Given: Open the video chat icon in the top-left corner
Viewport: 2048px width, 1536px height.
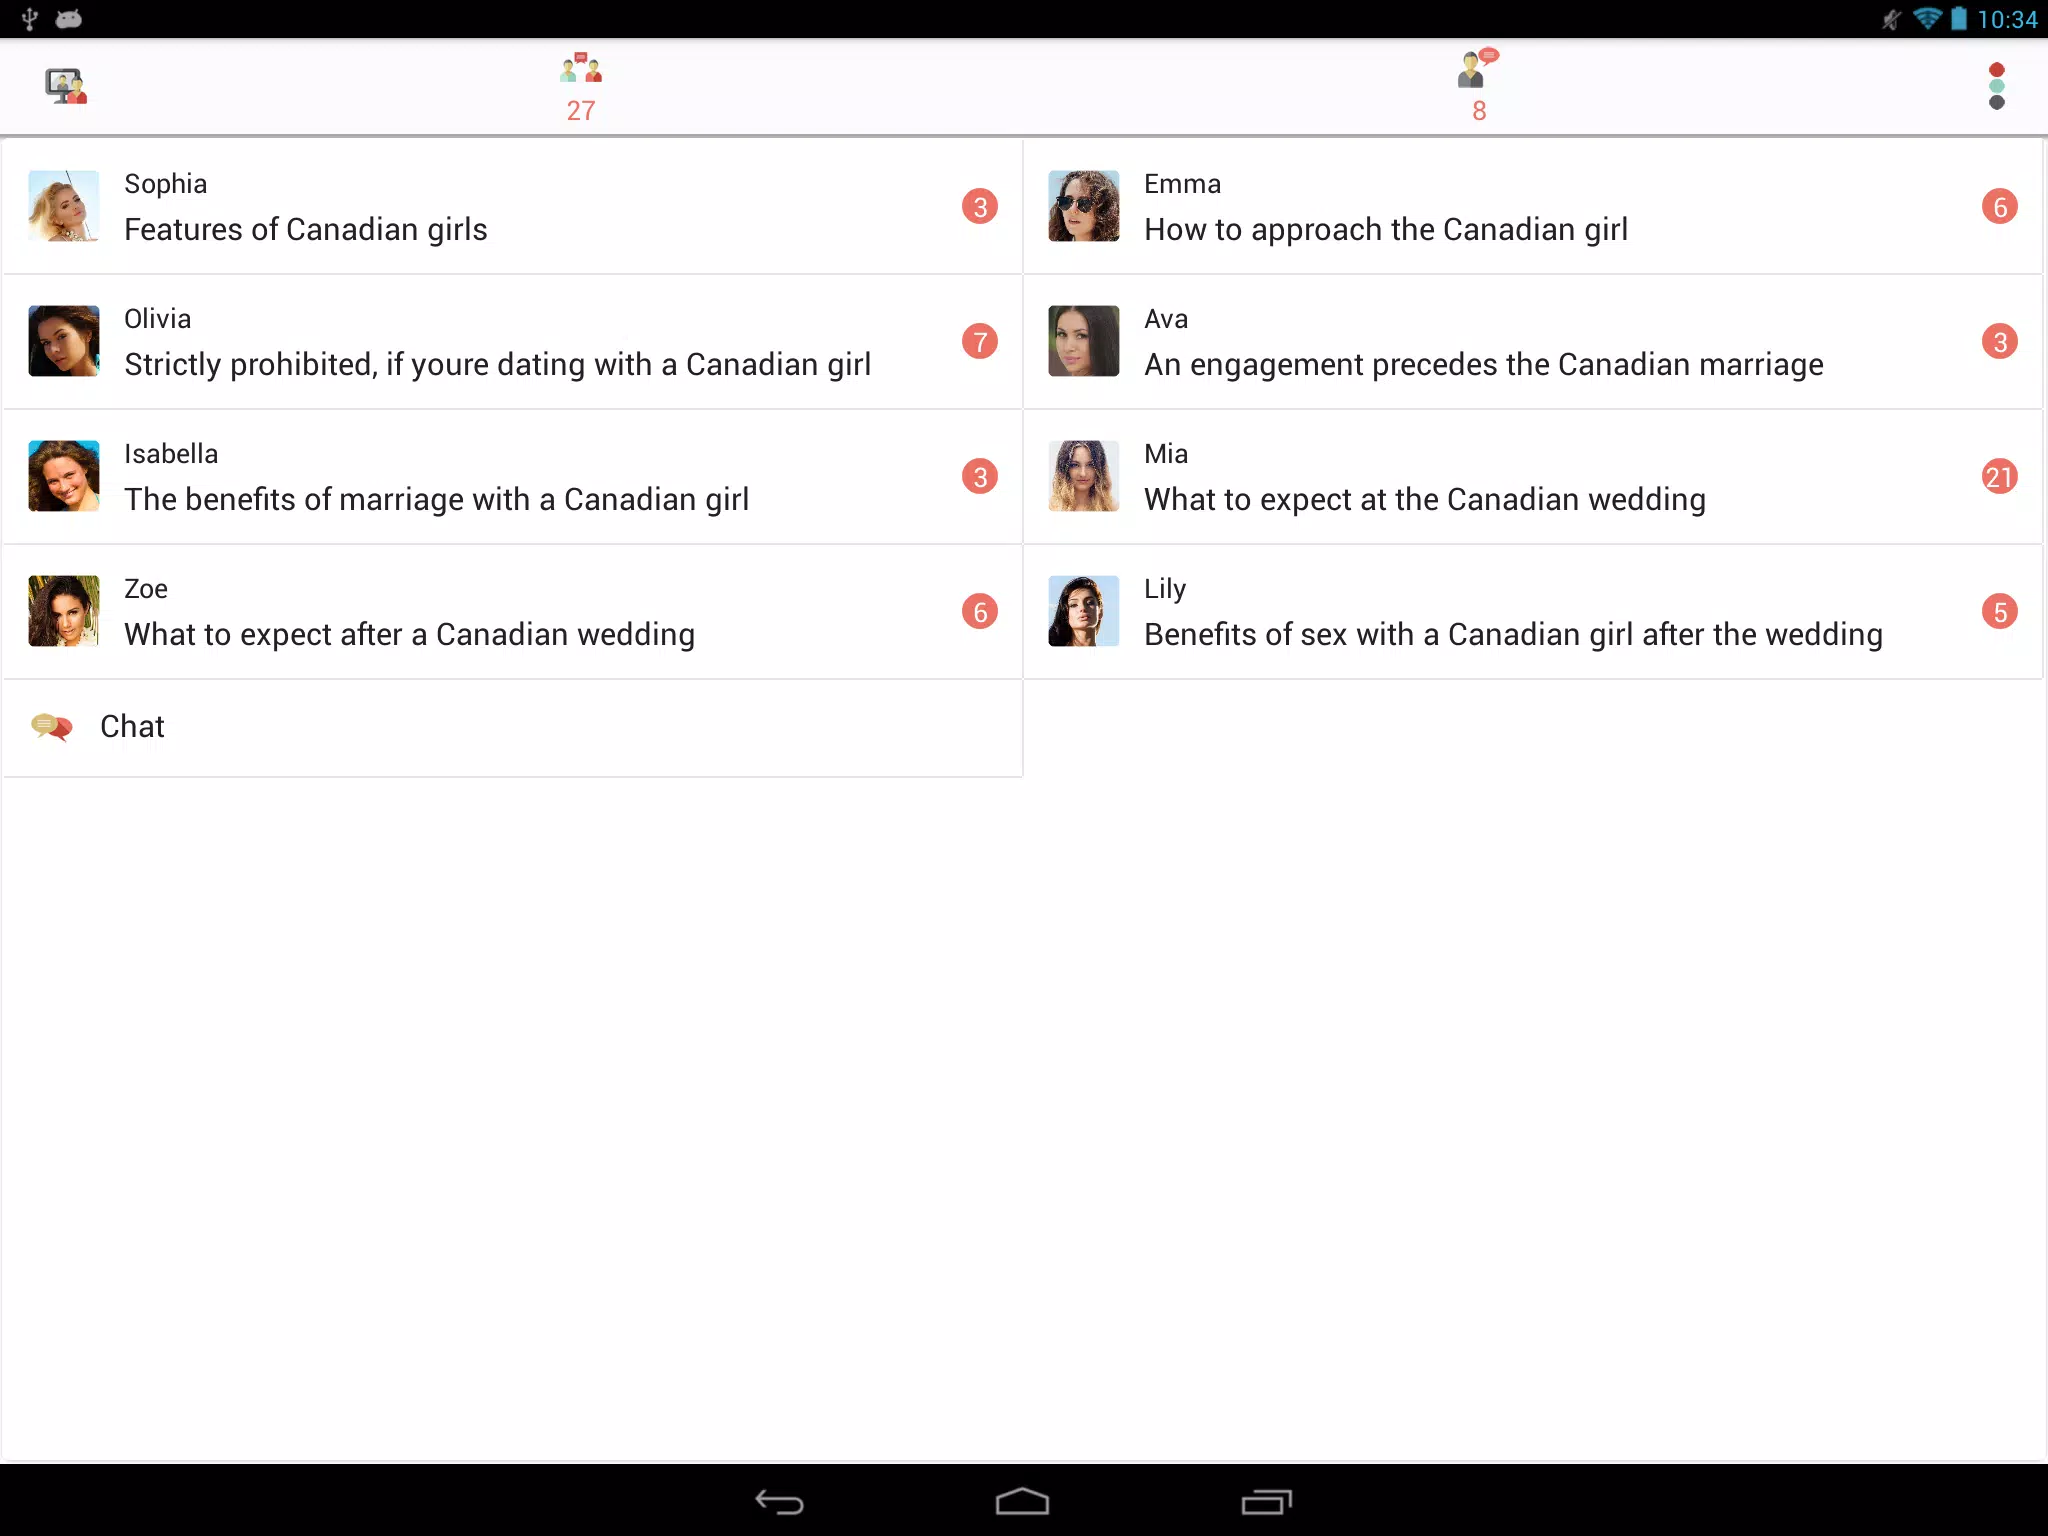Looking at the screenshot, I should coord(64,86).
